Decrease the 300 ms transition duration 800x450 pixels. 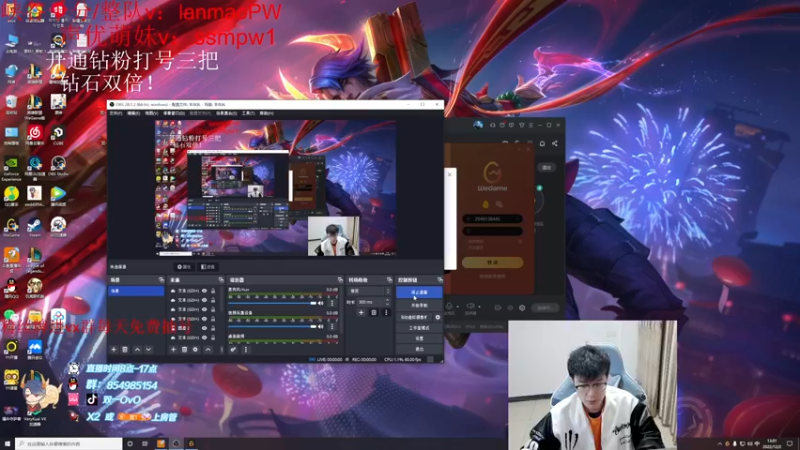point(388,304)
